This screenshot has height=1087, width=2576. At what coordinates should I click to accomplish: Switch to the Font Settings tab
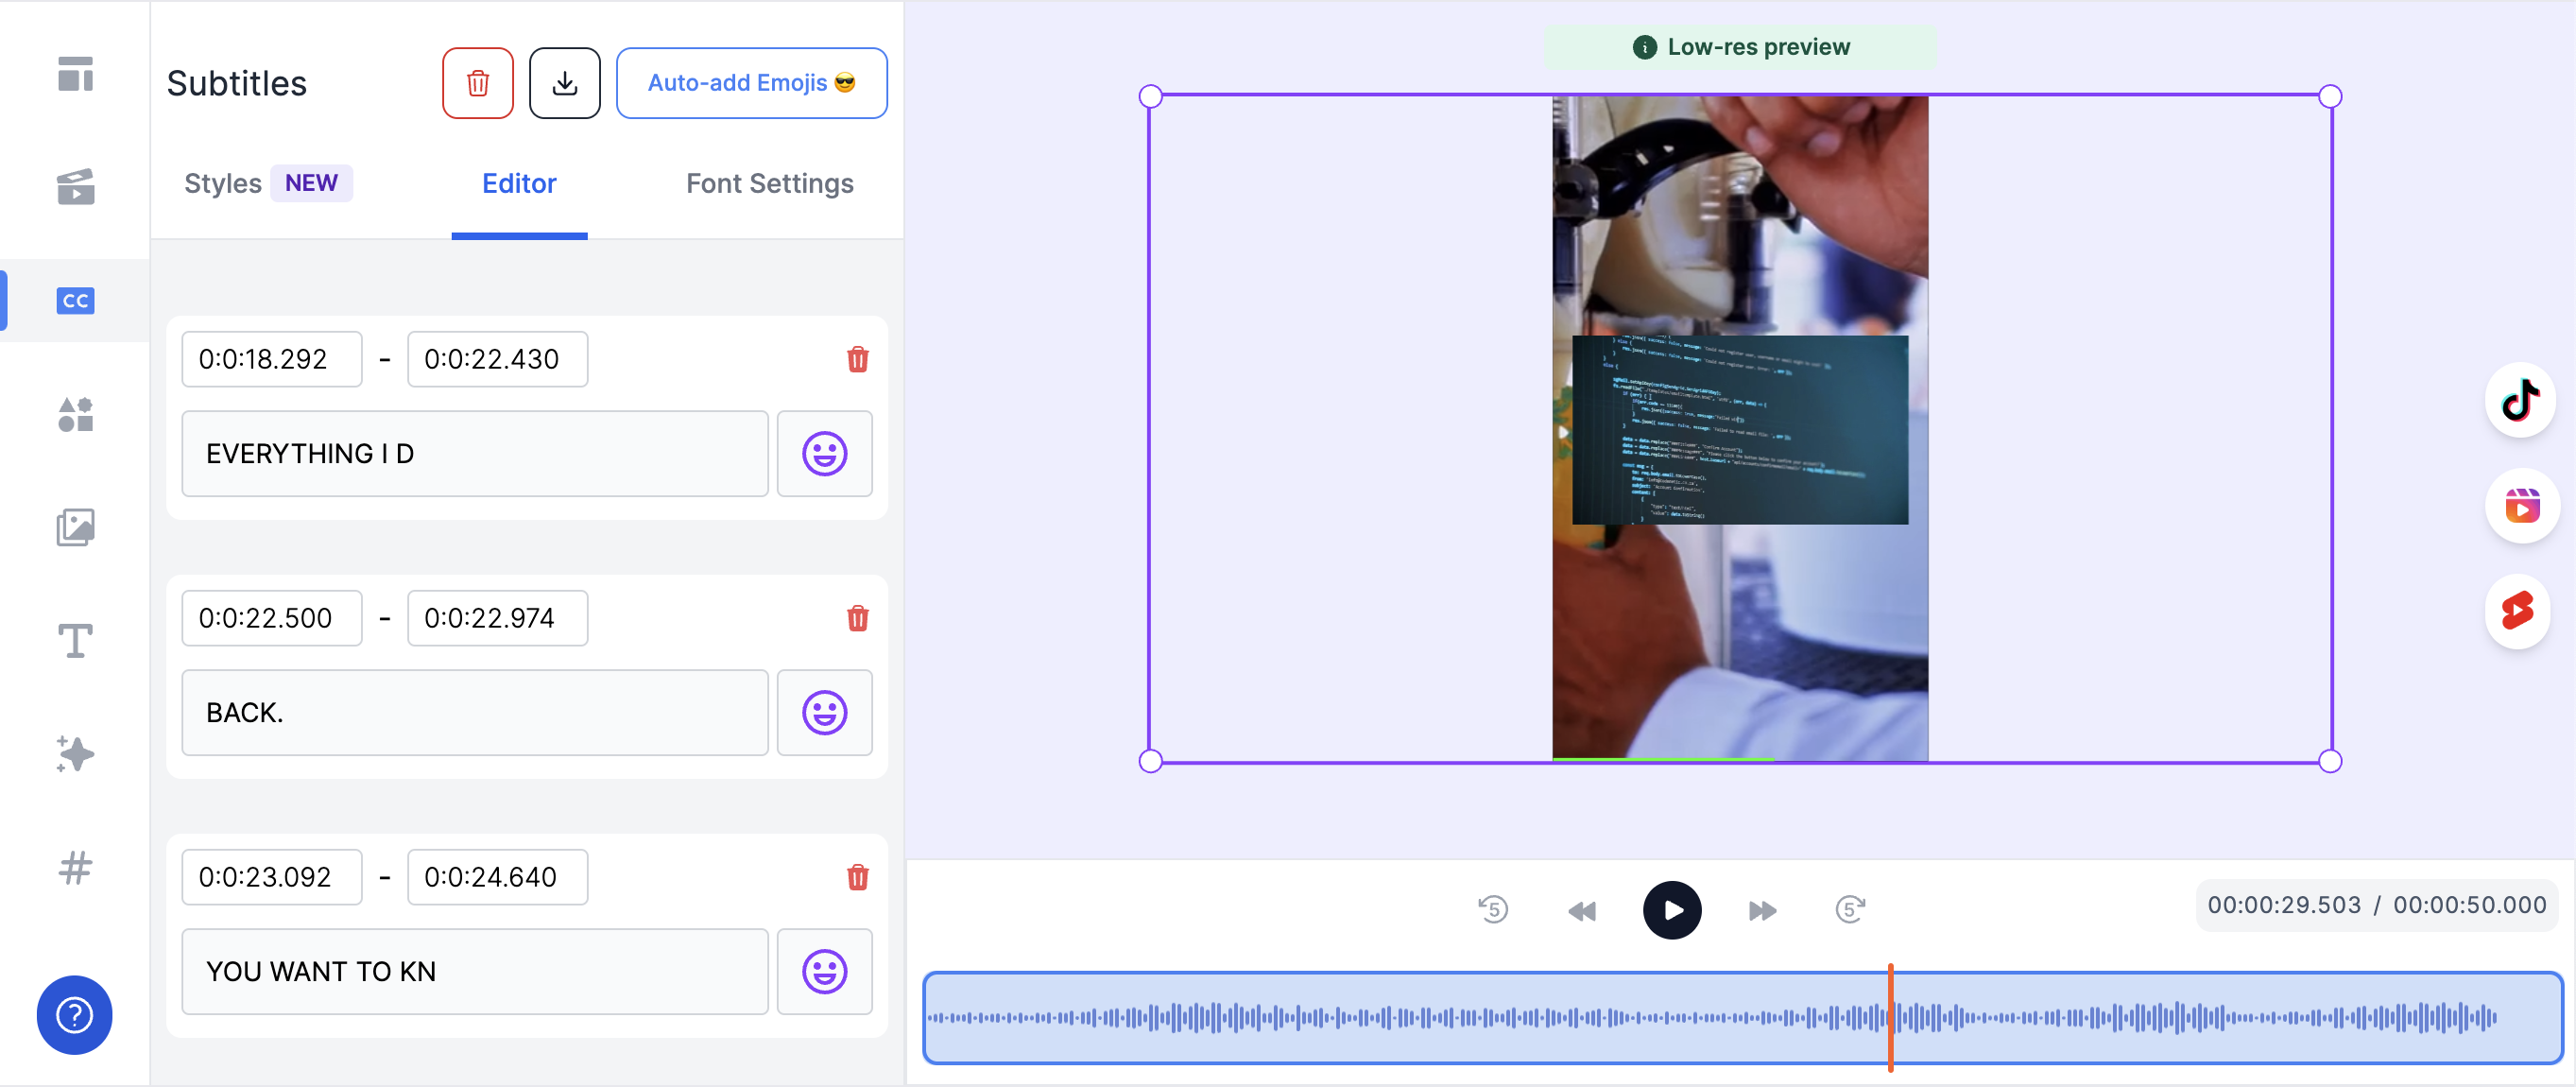769,184
